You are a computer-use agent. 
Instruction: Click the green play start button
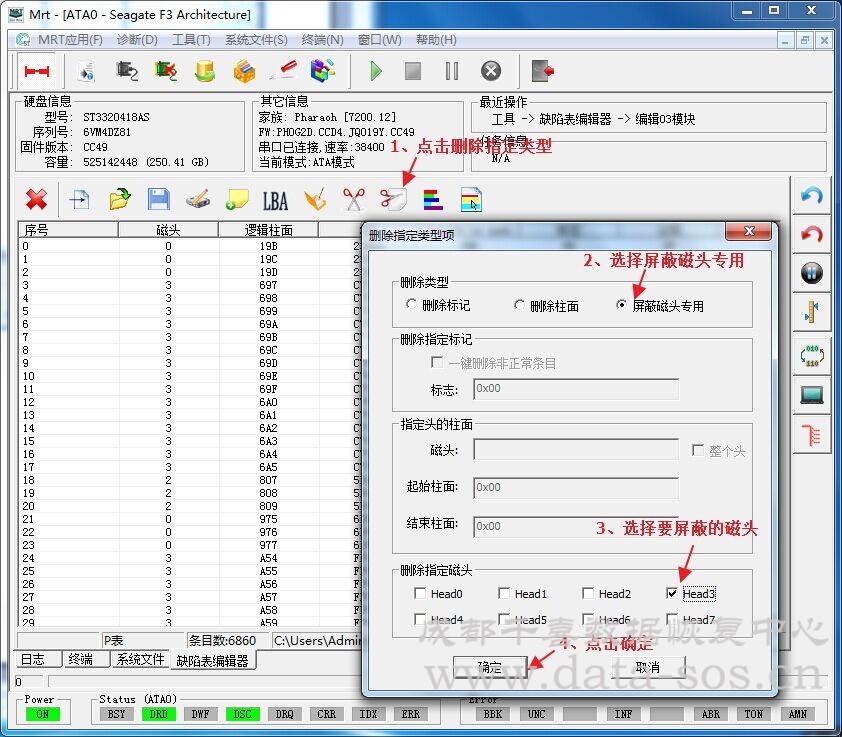point(376,71)
